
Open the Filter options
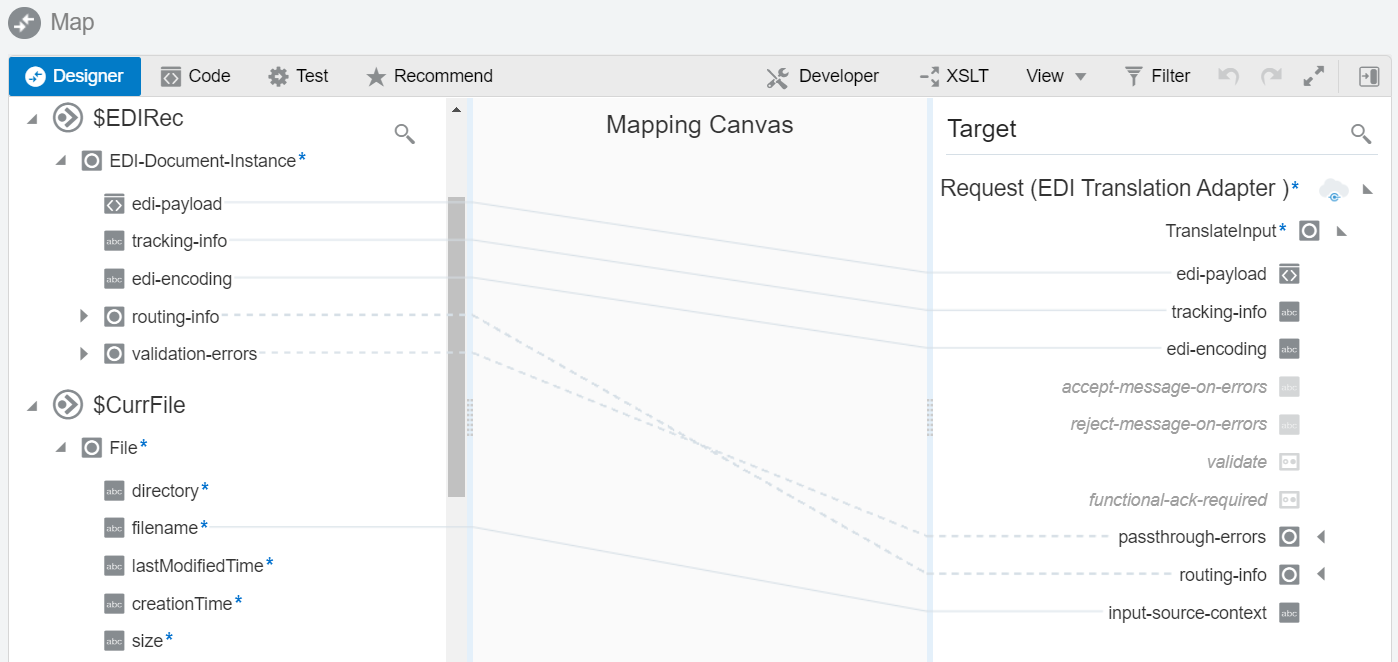[x=1157, y=76]
